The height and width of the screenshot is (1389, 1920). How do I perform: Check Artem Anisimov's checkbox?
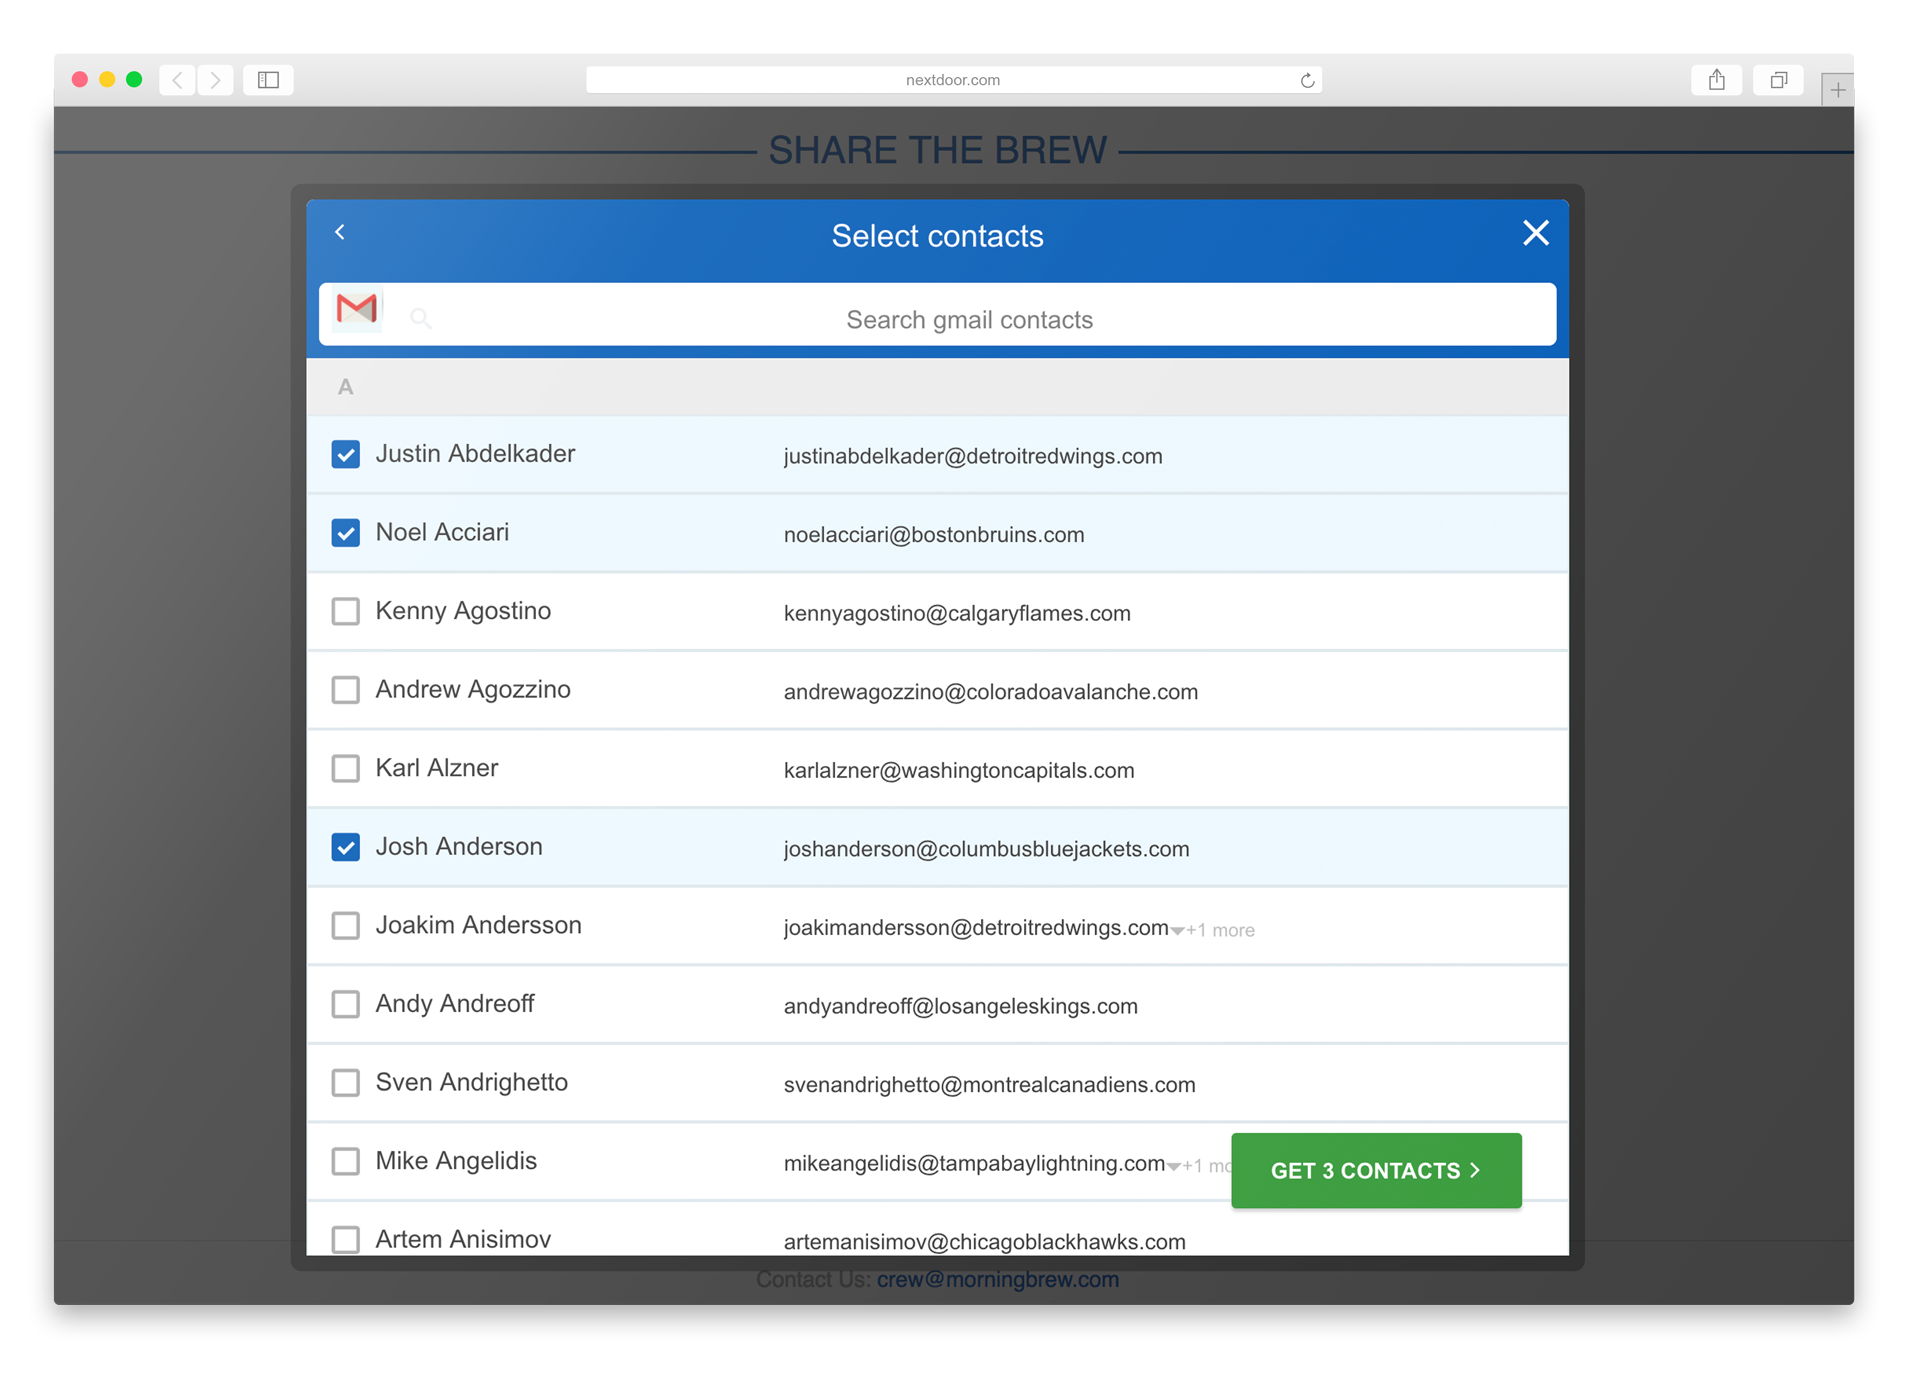point(346,1239)
